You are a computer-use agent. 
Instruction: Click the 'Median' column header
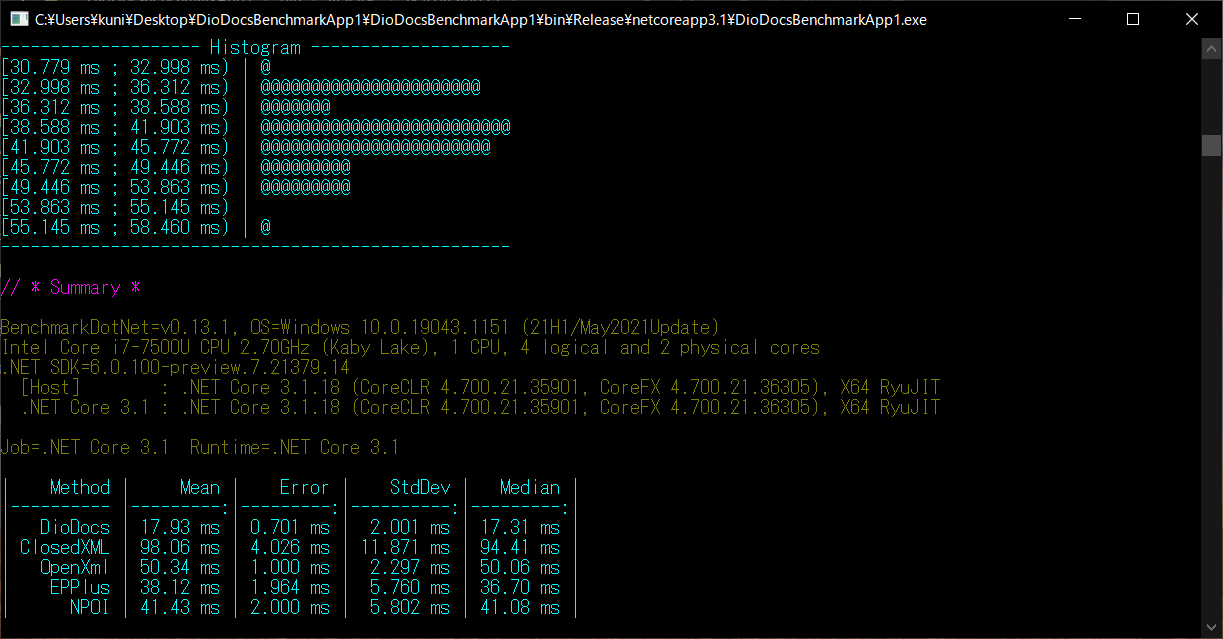530,487
